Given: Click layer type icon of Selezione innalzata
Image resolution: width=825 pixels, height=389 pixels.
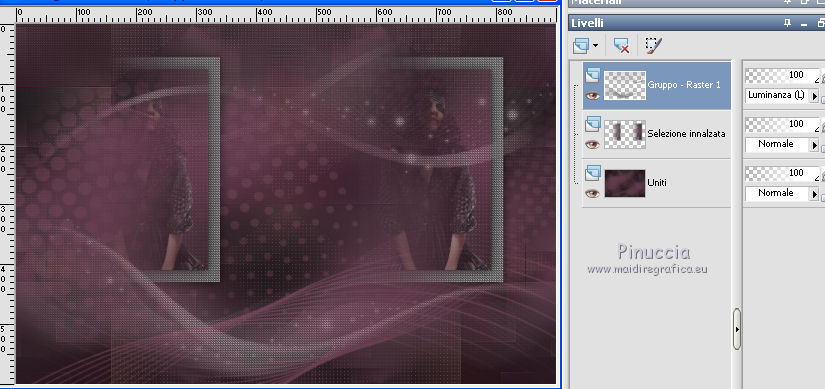Looking at the screenshot, I should click(593, 123).
